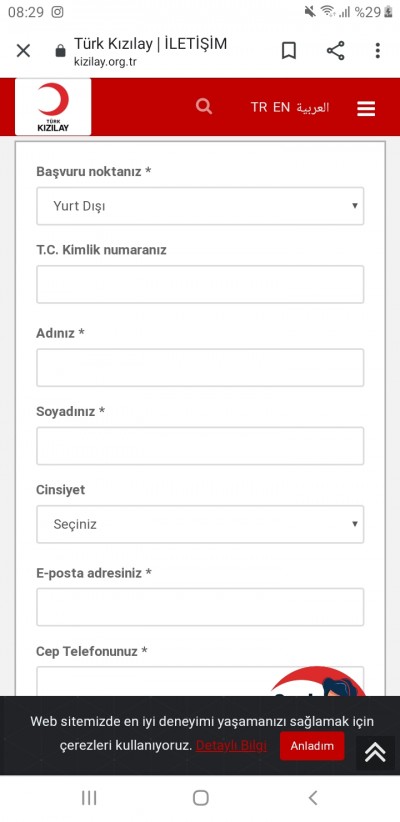Switch site language to Arabic

coord(312,107)
